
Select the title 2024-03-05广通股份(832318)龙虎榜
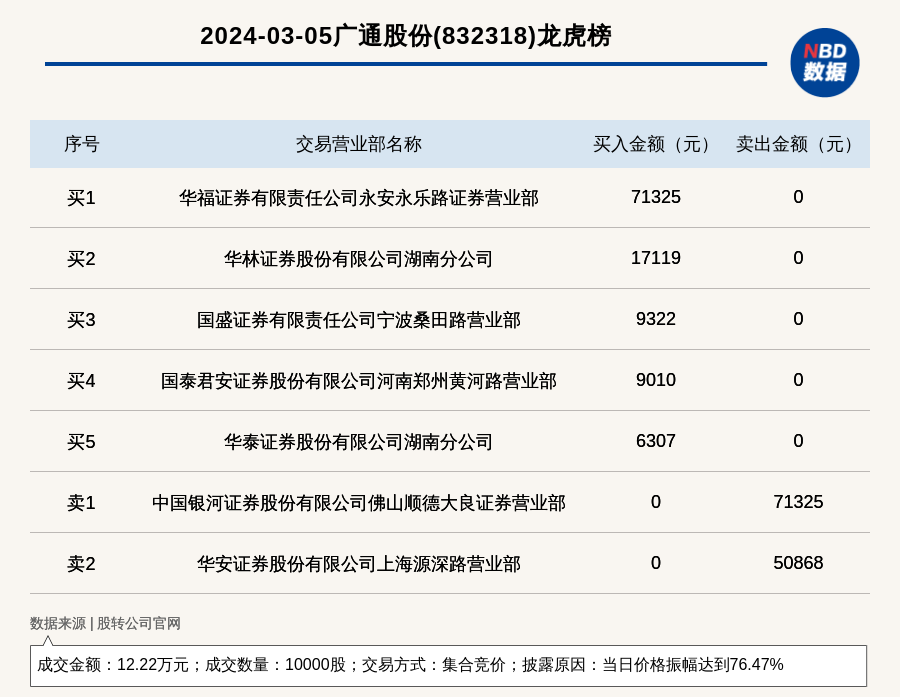coord(406,36)
